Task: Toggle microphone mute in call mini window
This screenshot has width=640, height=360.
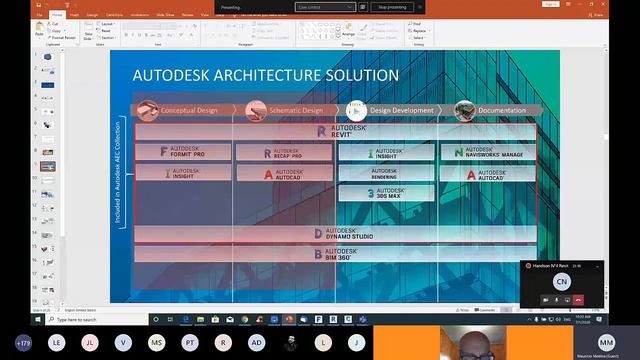Action: [x=556, y=300]
